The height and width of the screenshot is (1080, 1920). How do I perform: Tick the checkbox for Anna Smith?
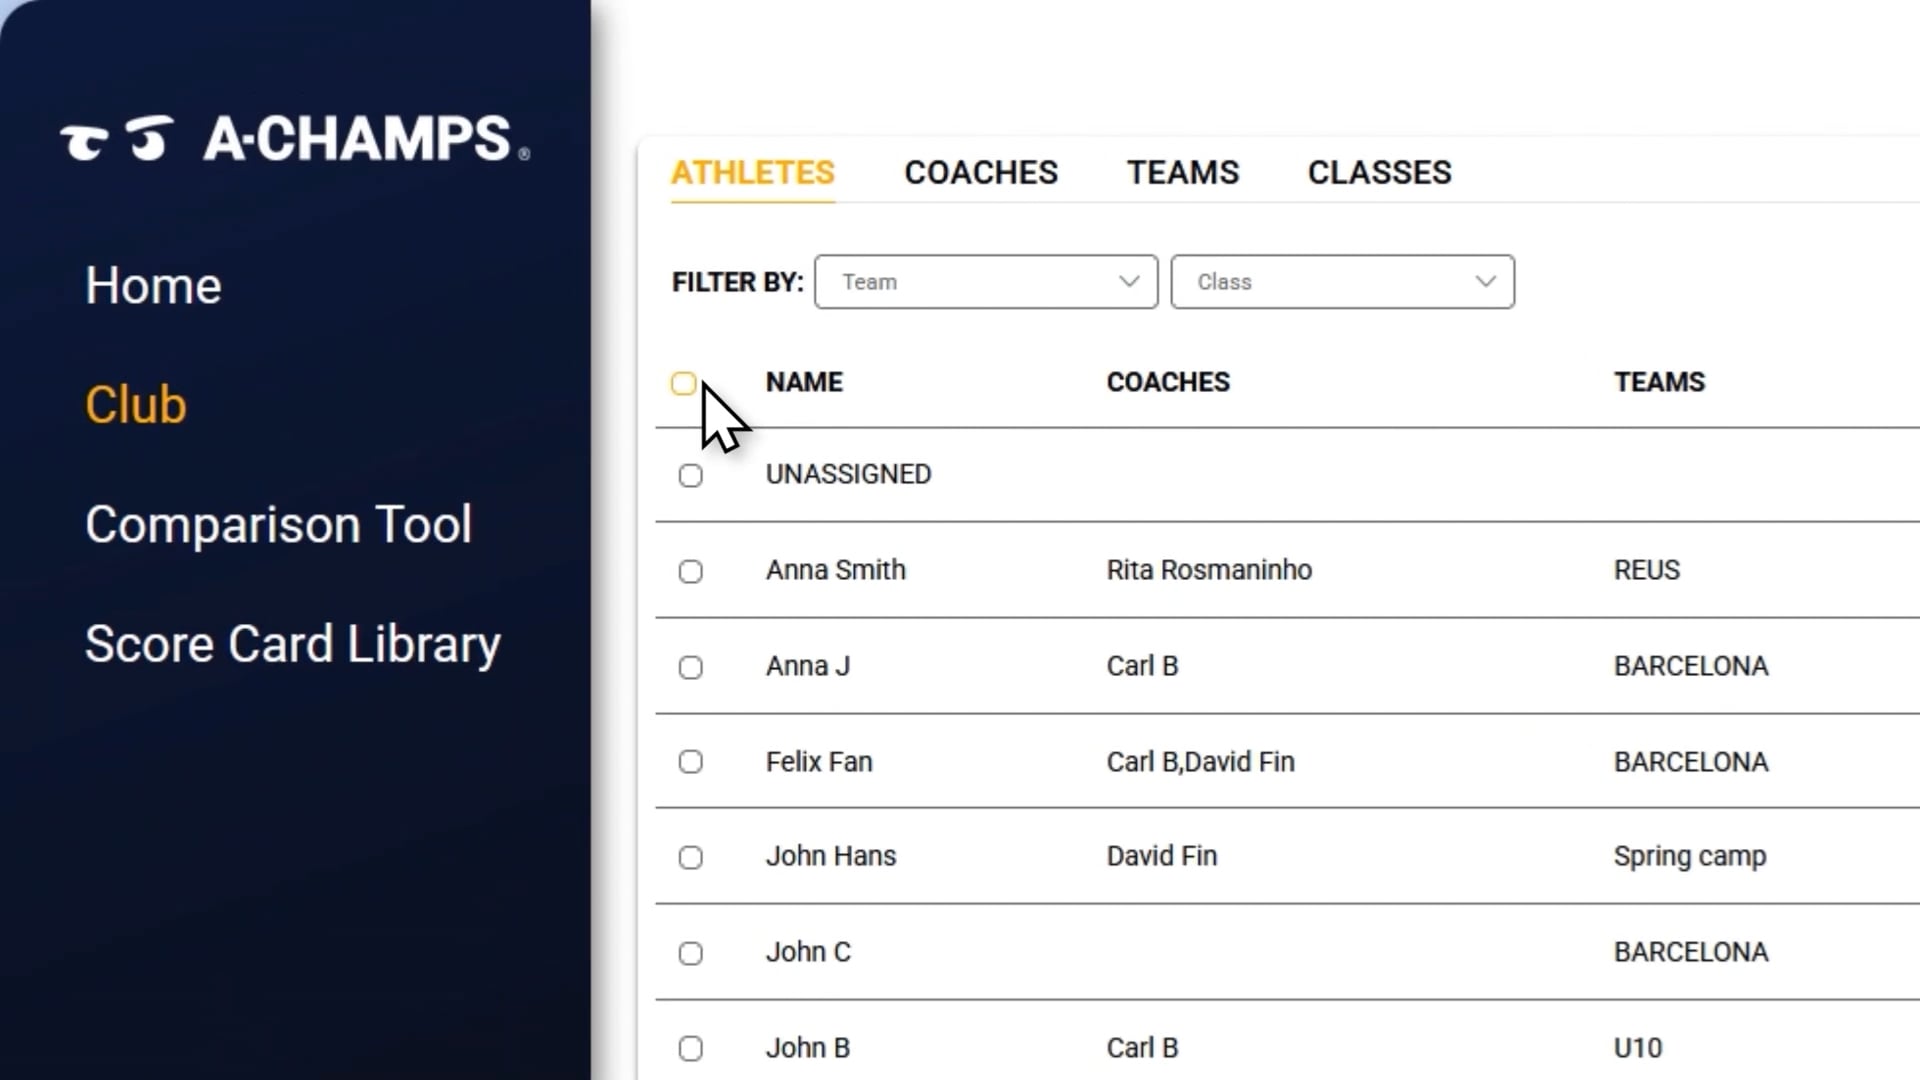click(690, 571)
